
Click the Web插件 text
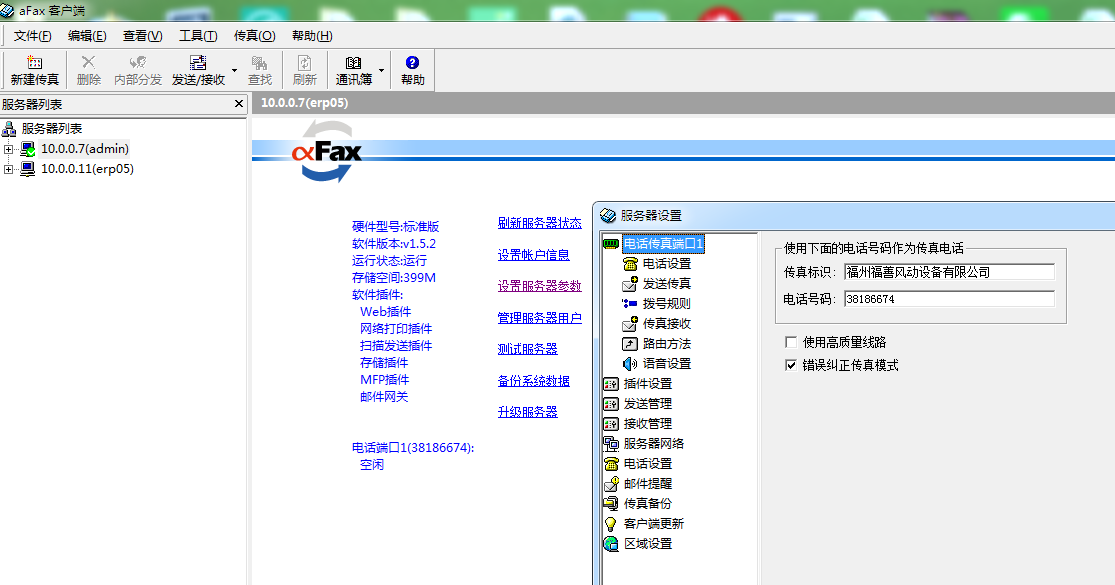[x=385, y=311]
